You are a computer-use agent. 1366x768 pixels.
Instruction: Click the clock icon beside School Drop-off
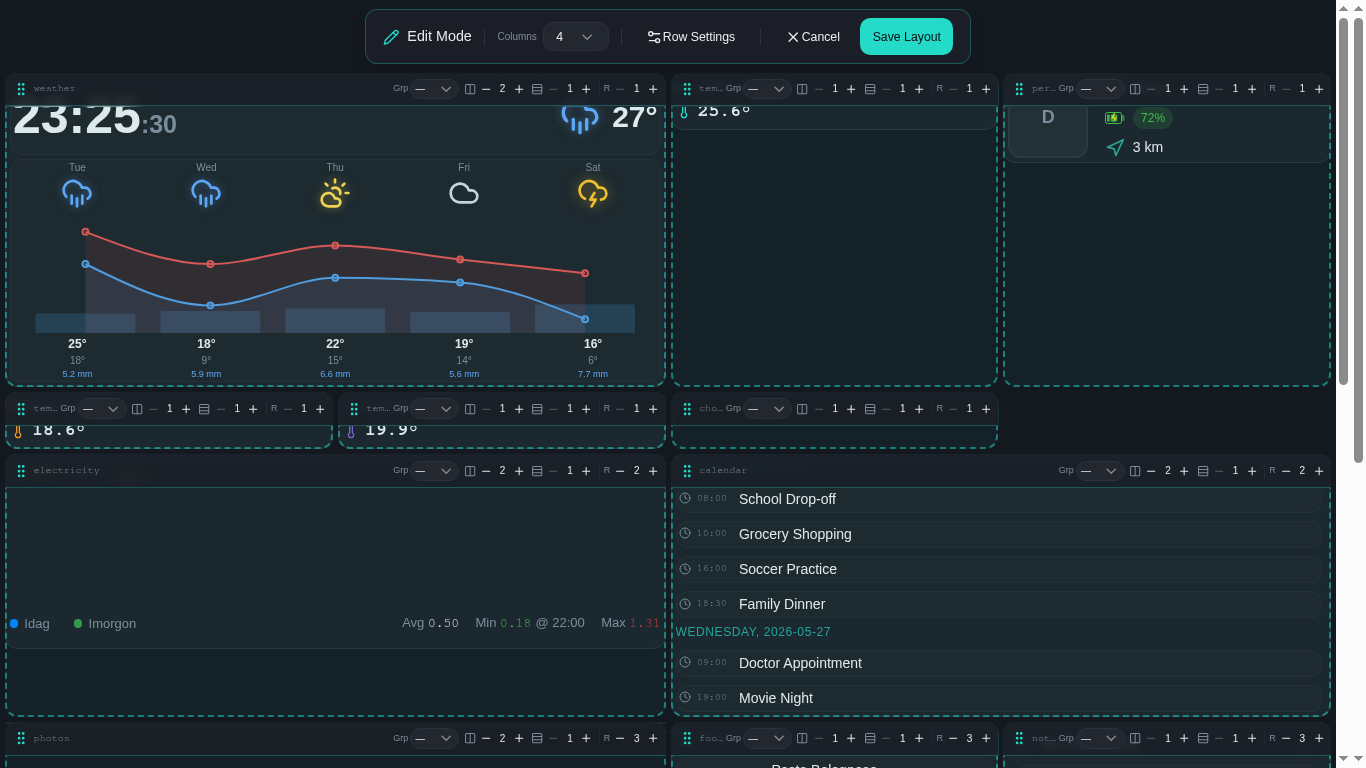(x=685, y=498)
